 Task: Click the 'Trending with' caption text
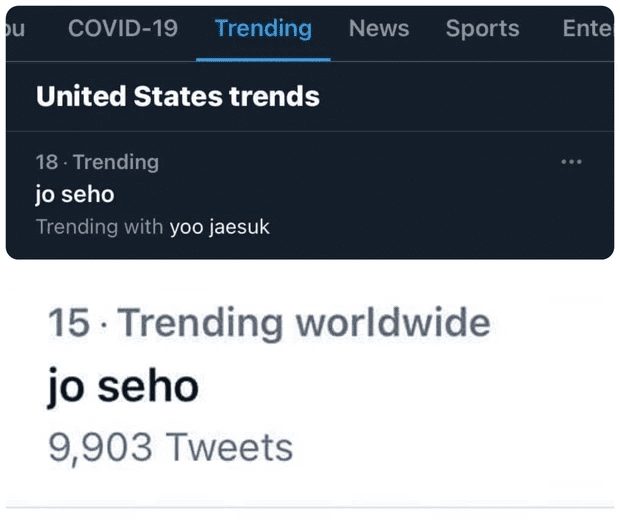click(x=100, y=227)
